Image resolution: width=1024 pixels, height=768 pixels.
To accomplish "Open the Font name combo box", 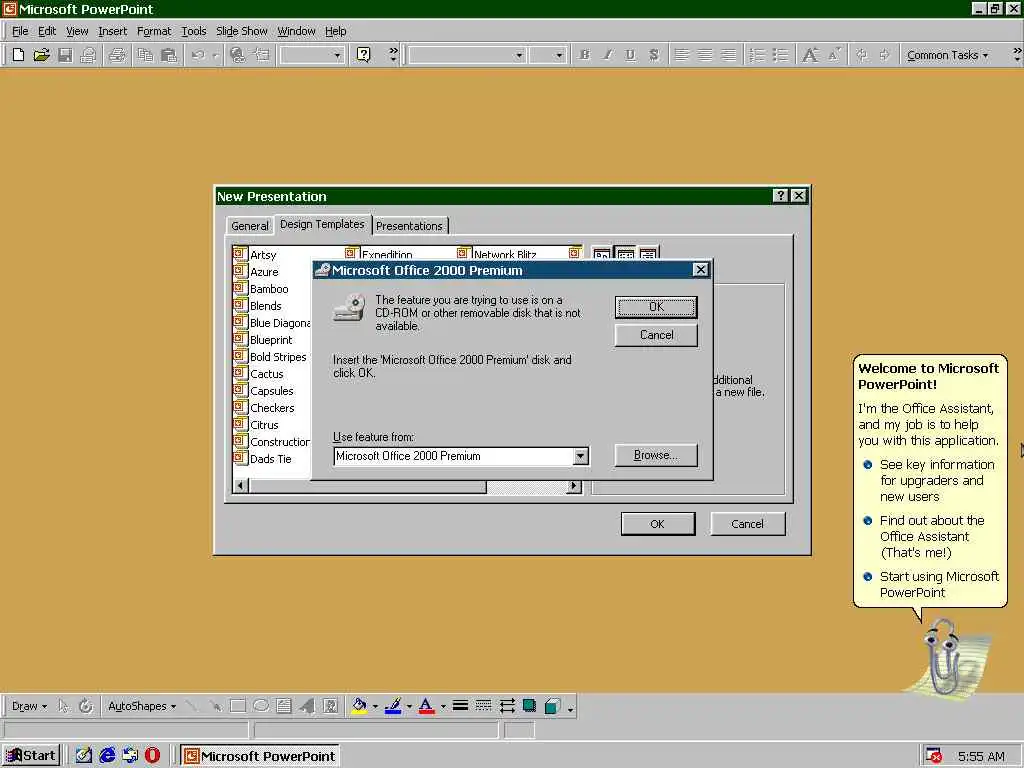I will [x=466, y=55].
